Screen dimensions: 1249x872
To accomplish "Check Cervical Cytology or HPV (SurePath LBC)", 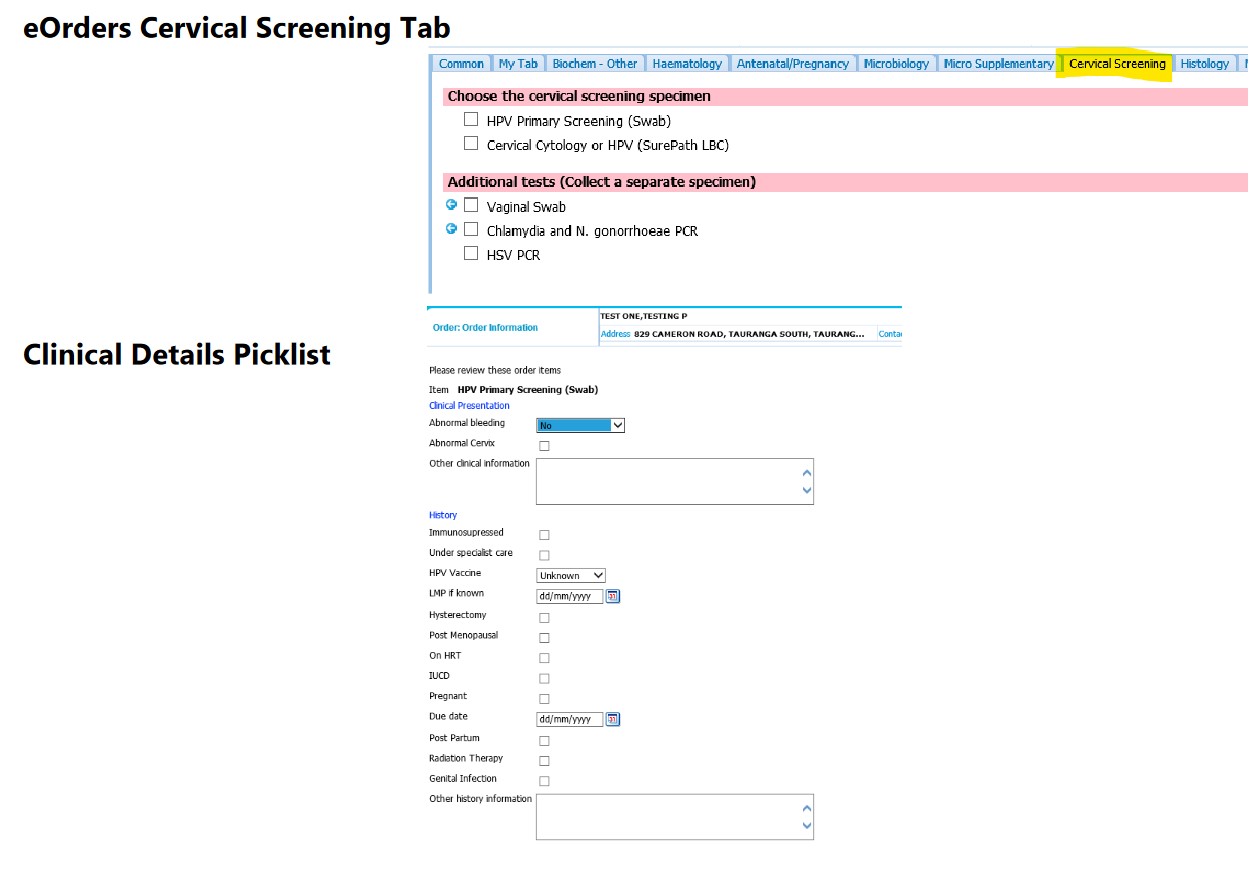I will pos(471,143).
